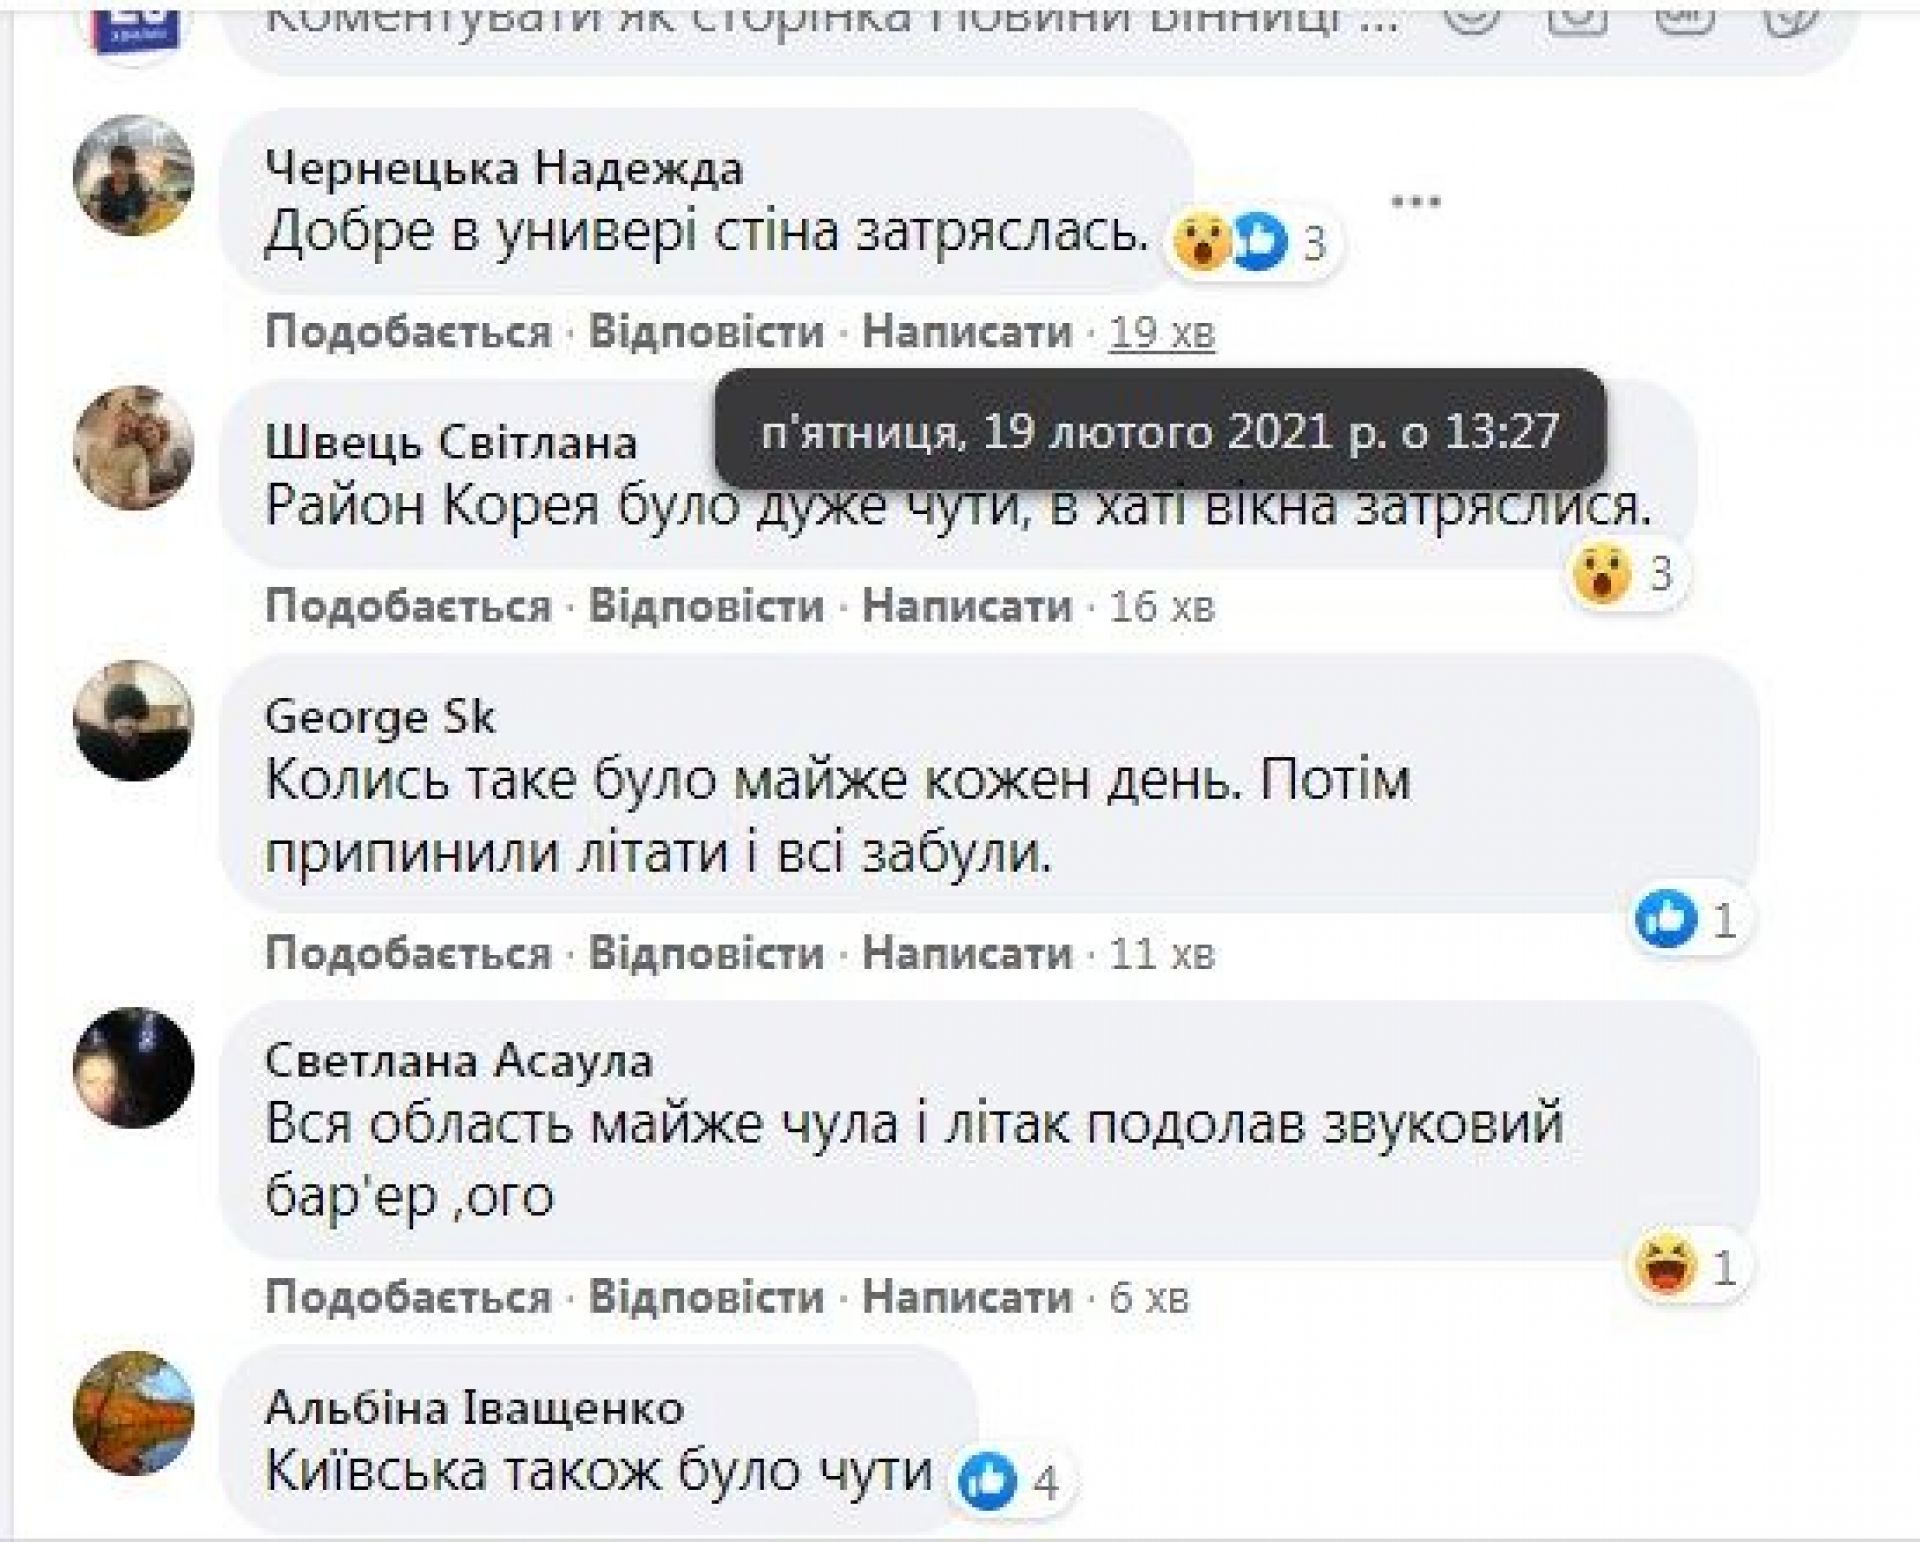Click the haha reaction on Светлана Асаула's comment
This screenshot has height=1542, width=1920.
(x=1667, y=1267)
